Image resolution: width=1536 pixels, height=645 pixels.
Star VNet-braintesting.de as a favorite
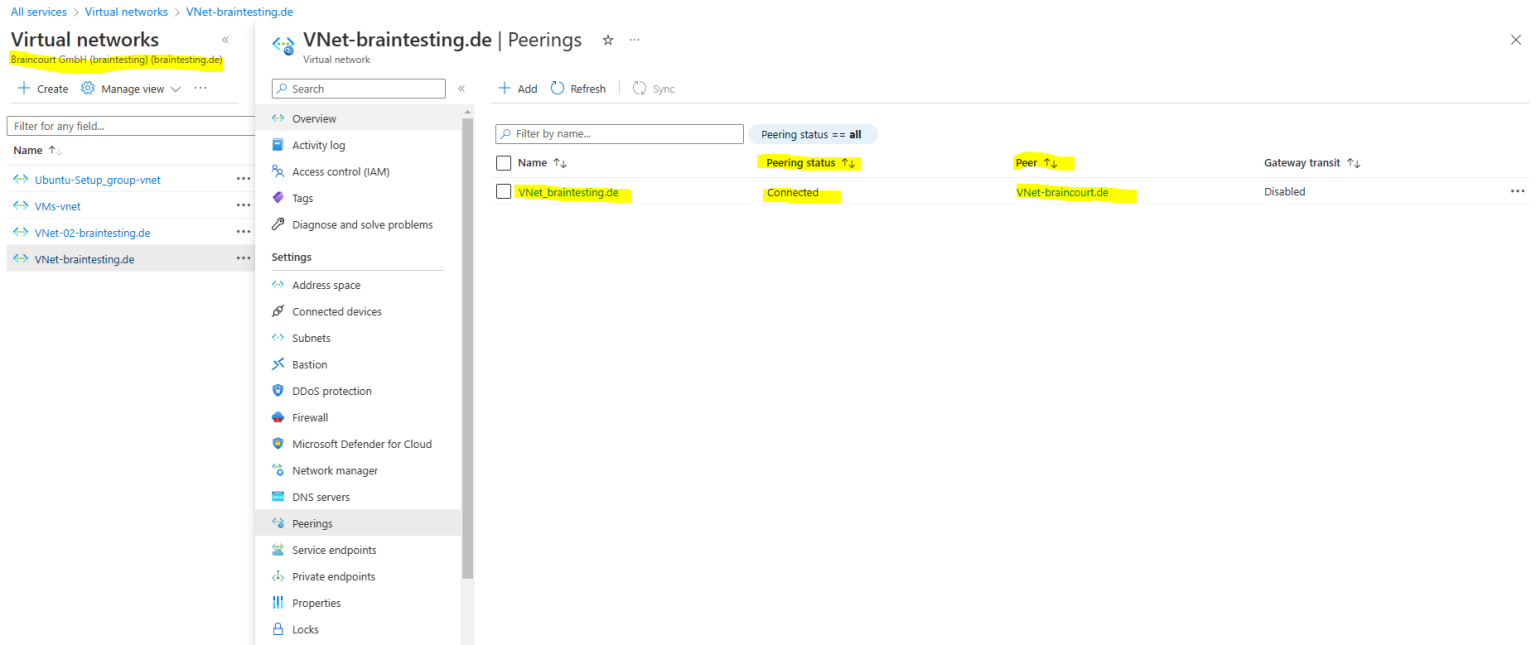607,40
